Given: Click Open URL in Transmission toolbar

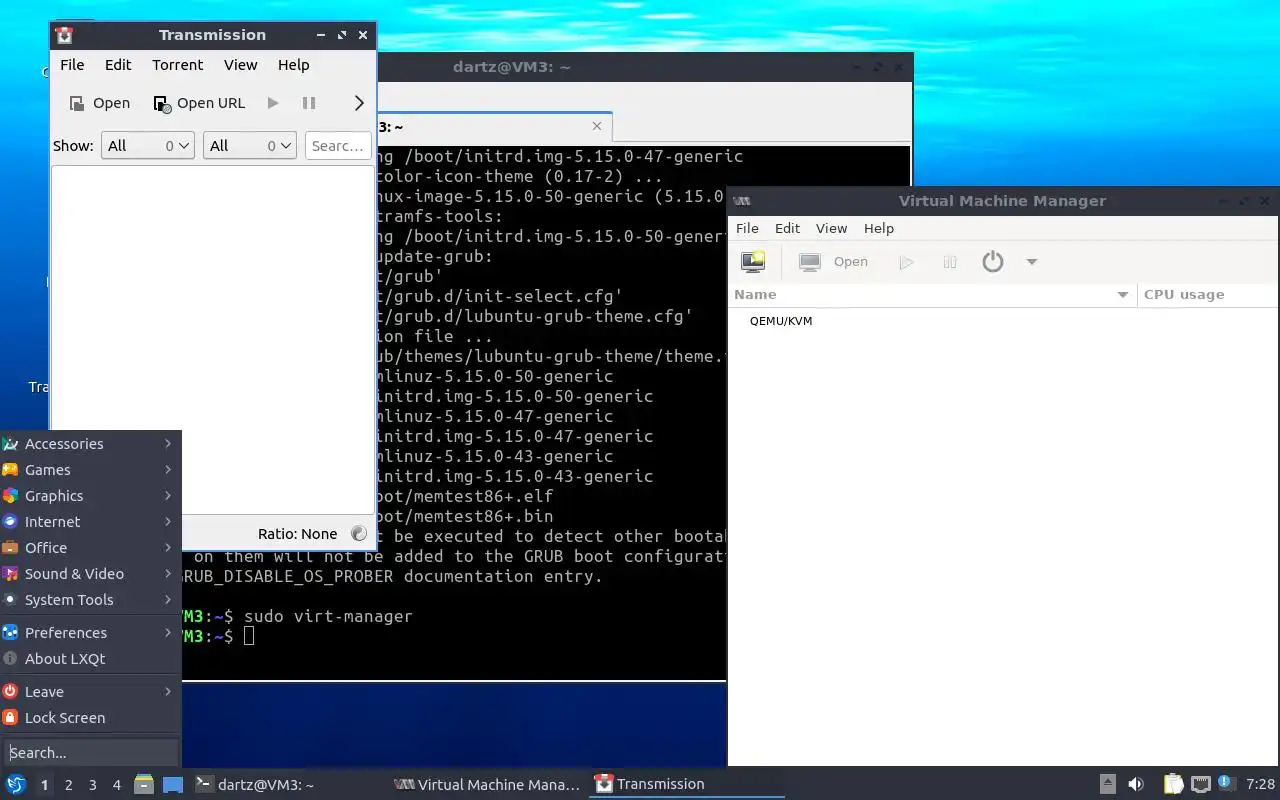Looking at the screenshot, I should 199,103.
